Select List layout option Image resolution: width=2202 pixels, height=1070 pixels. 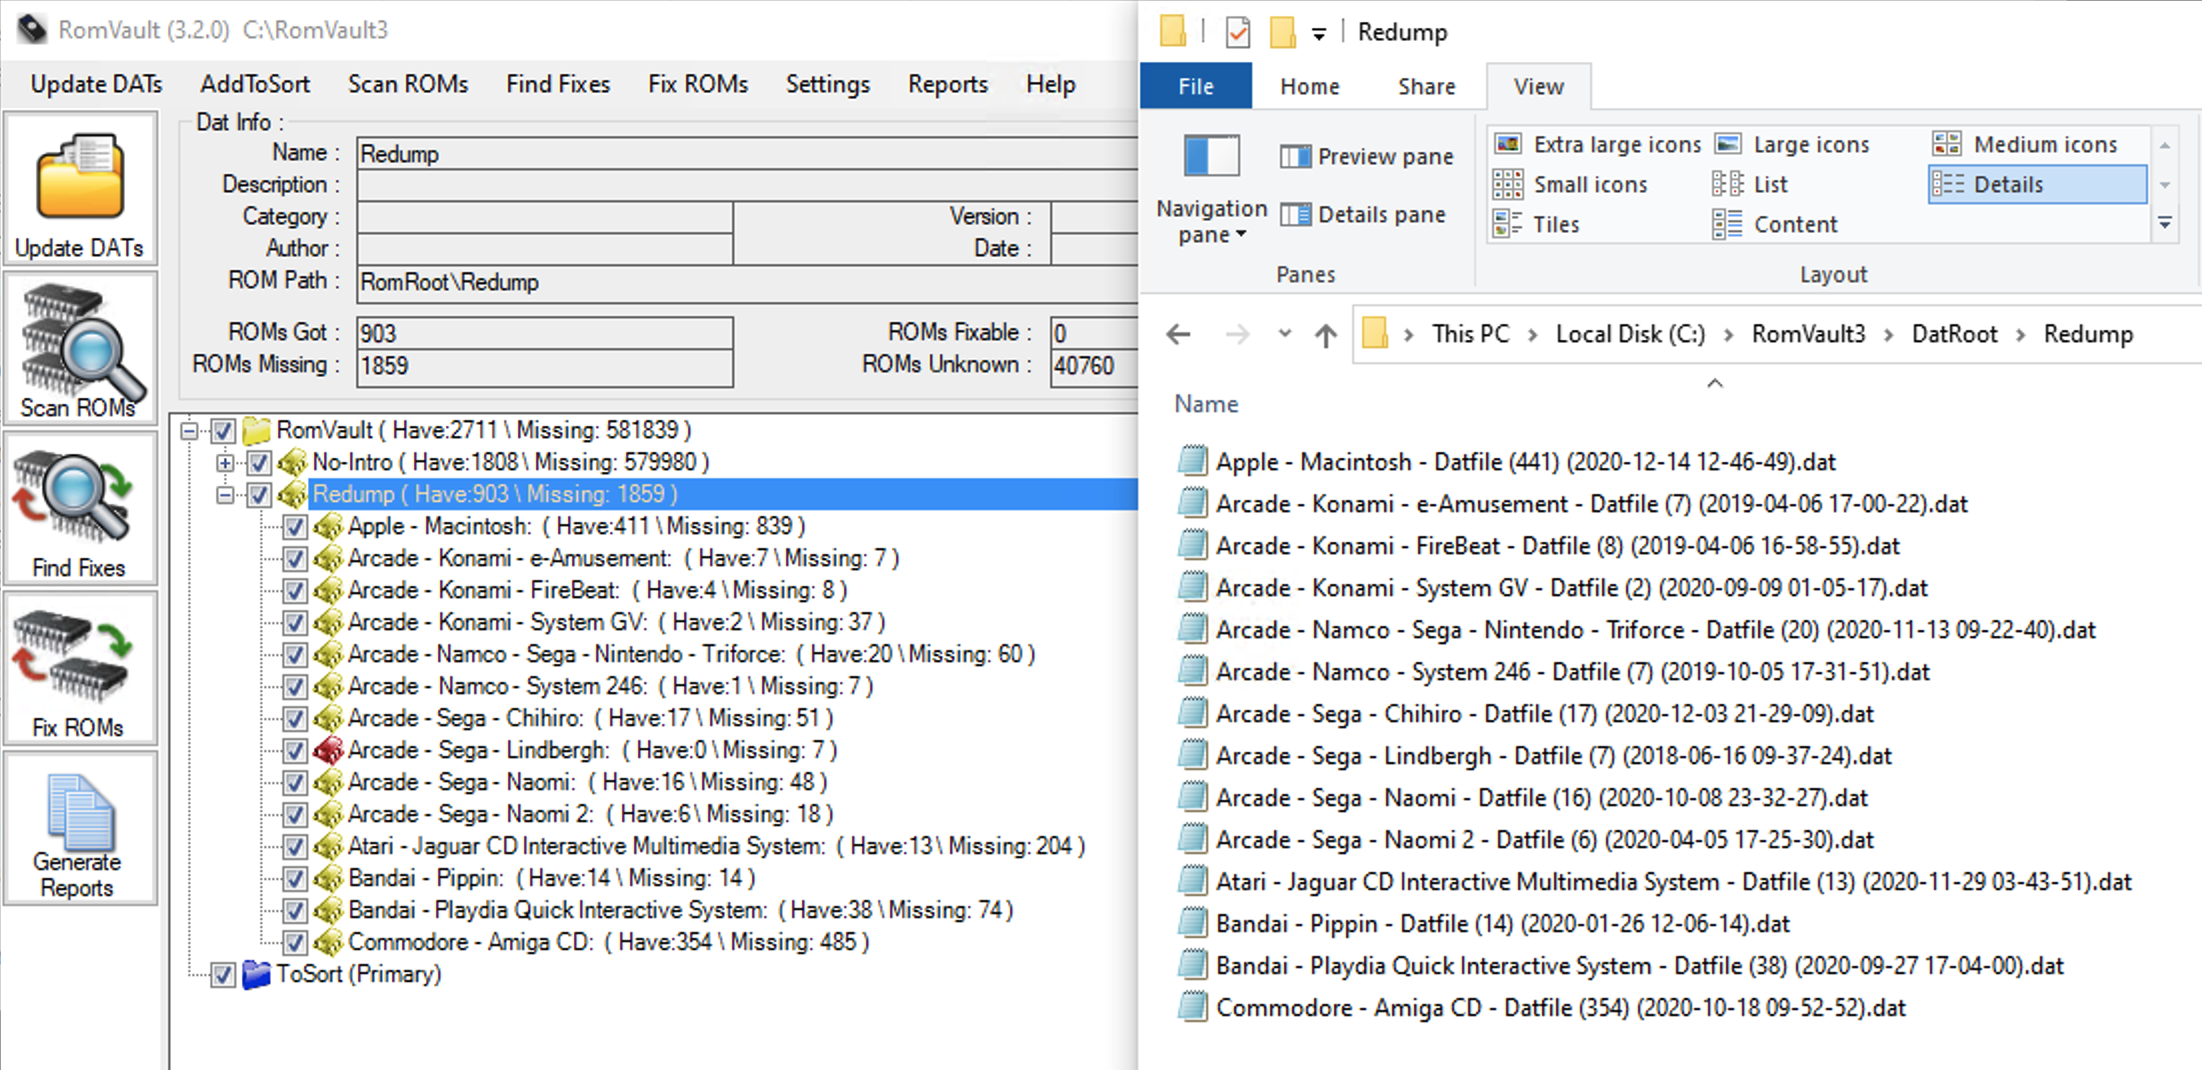1750,184
